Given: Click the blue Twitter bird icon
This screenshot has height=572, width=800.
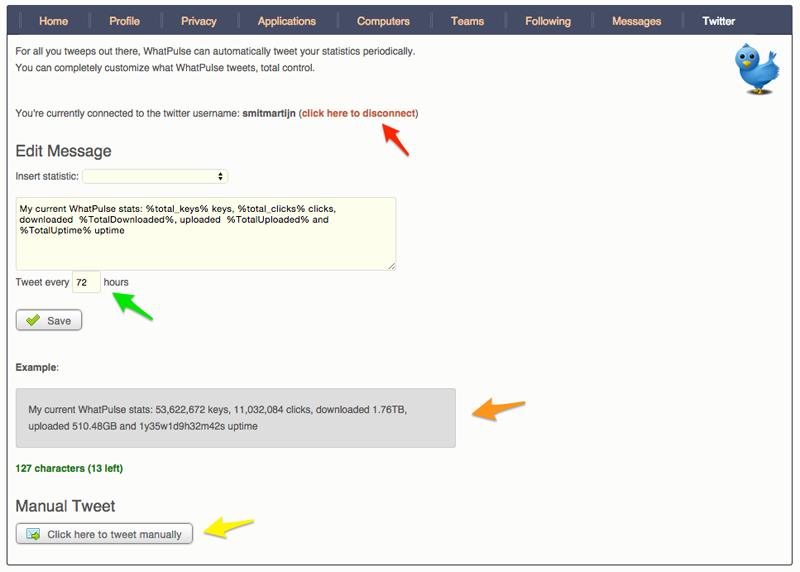Looking at the screenshot, I should pos(757,69).
